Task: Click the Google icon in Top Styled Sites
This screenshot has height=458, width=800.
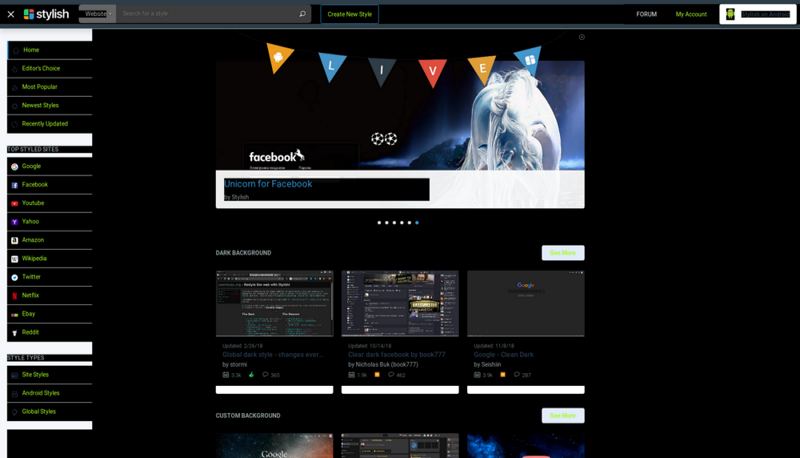Action: [x=15, y=167]
